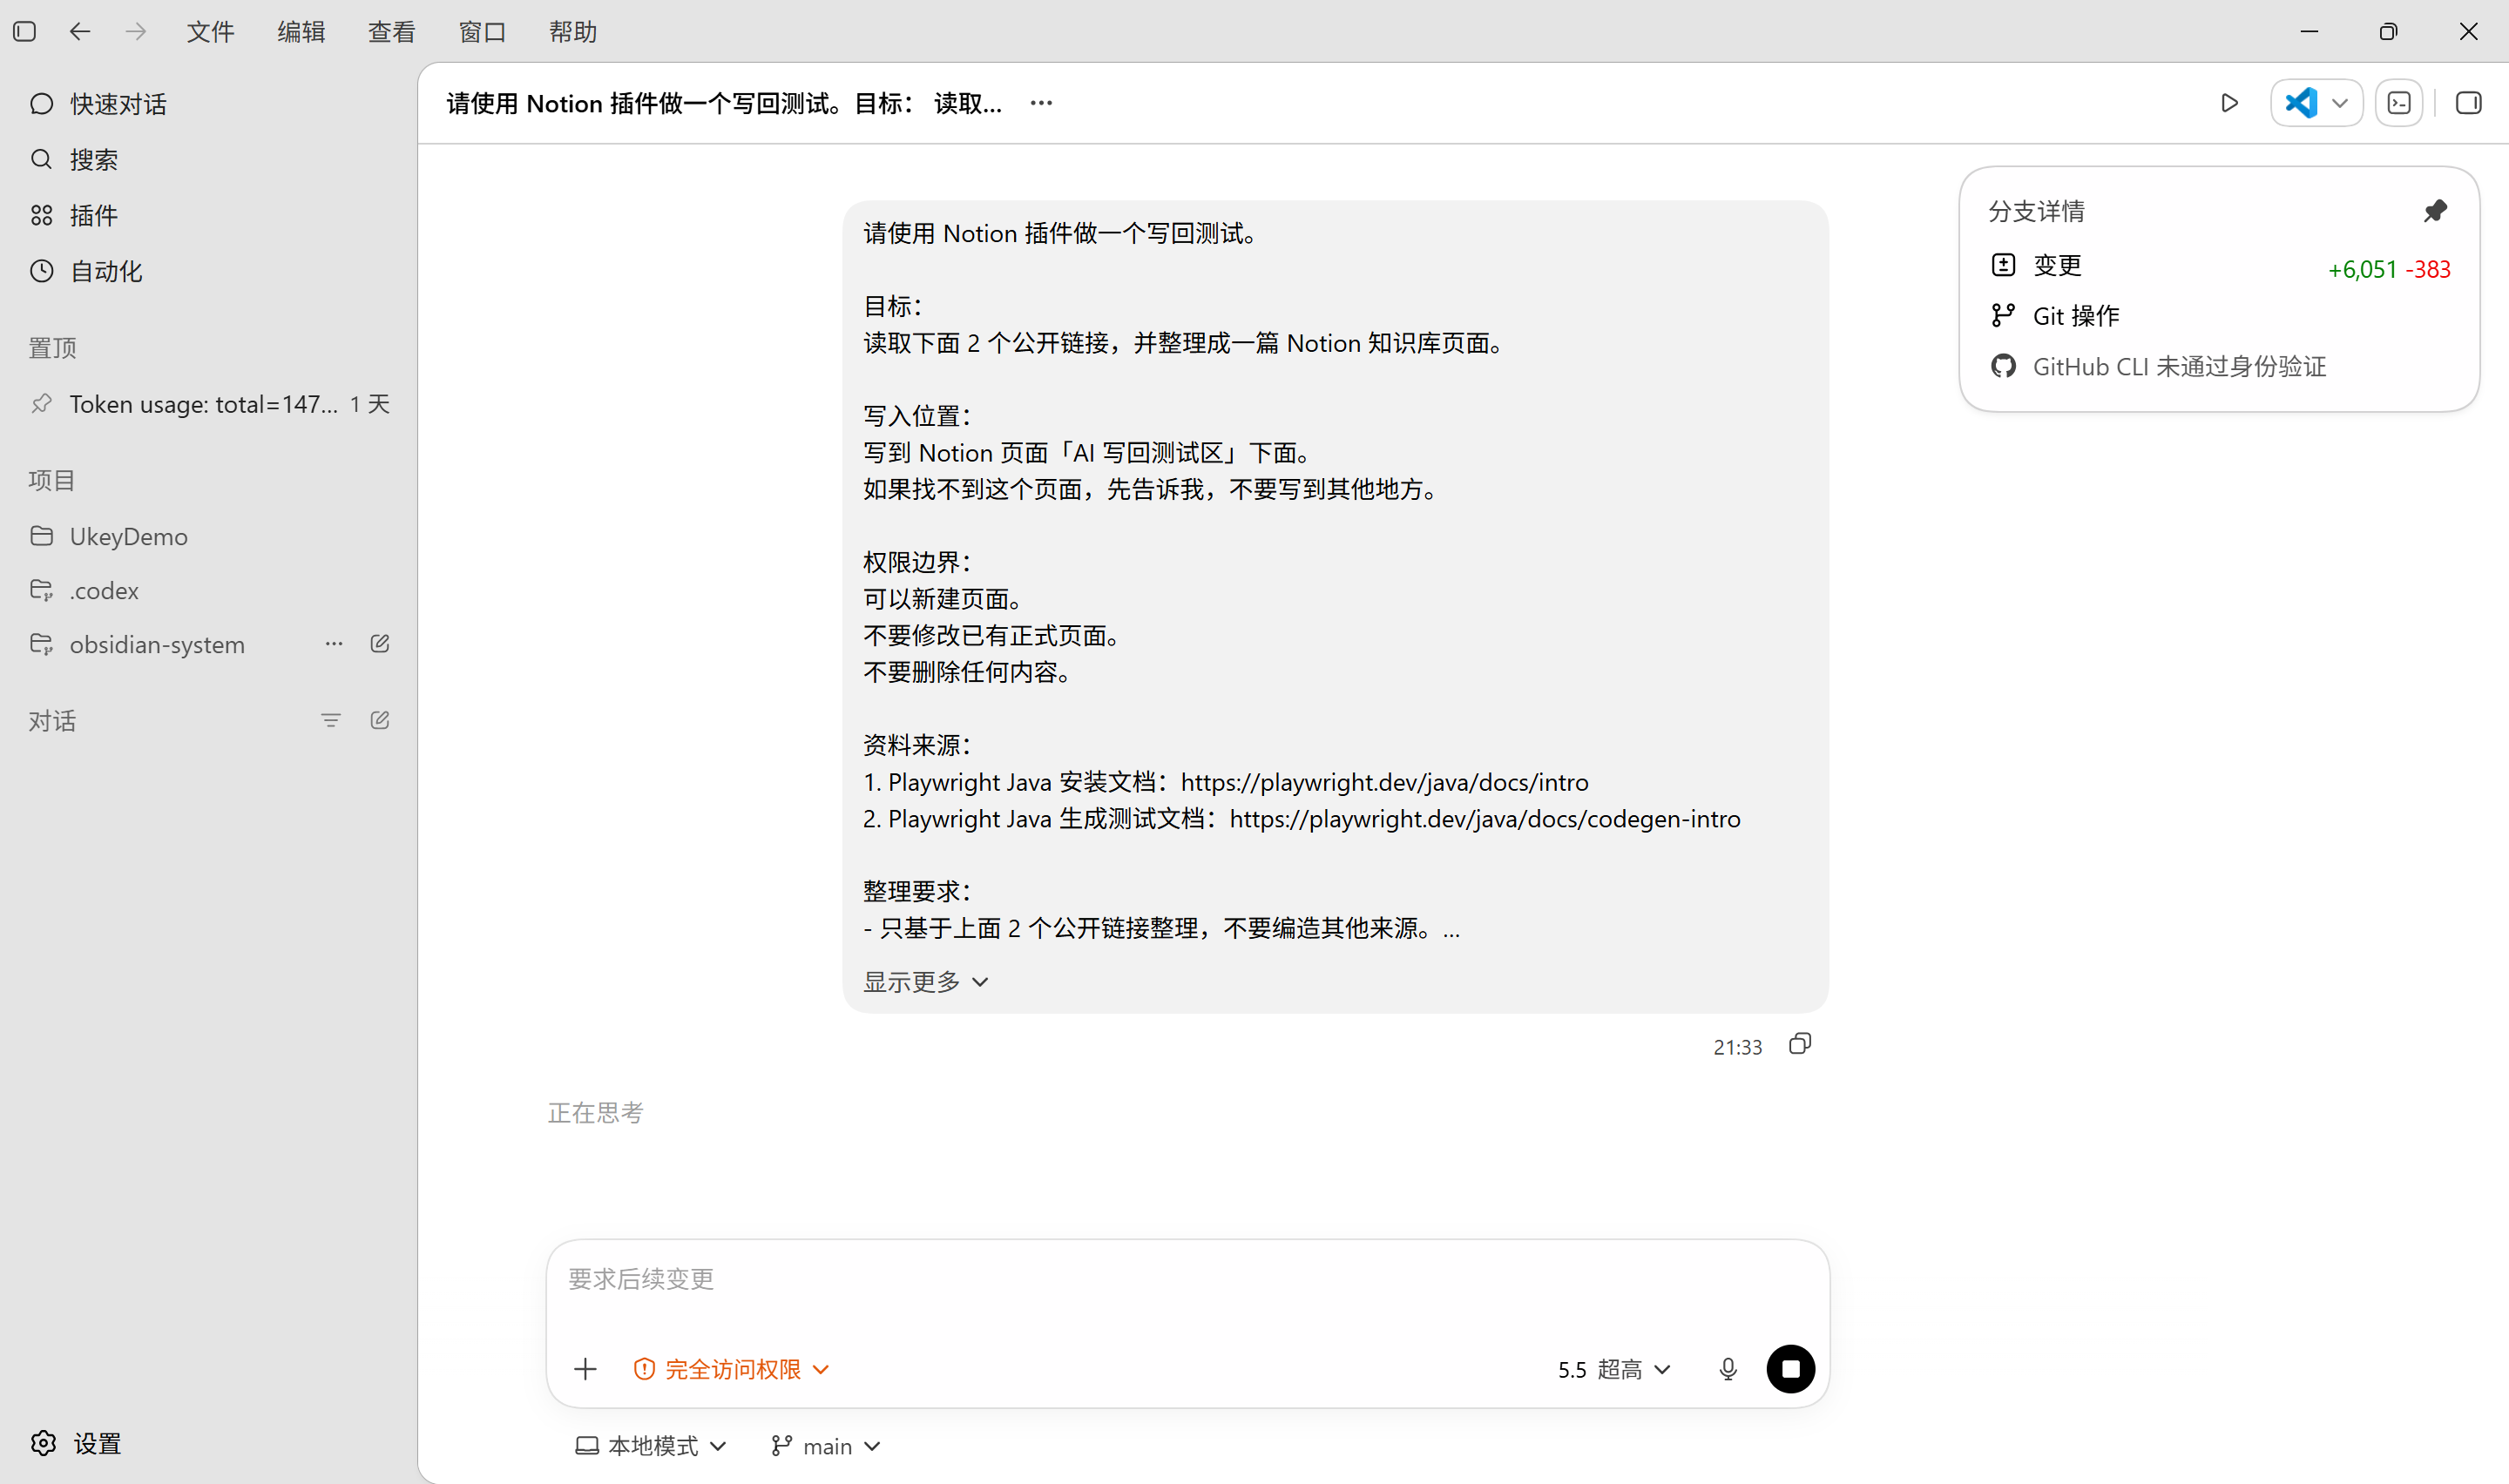Open 搜索 in the sidebar

point(208,160)
